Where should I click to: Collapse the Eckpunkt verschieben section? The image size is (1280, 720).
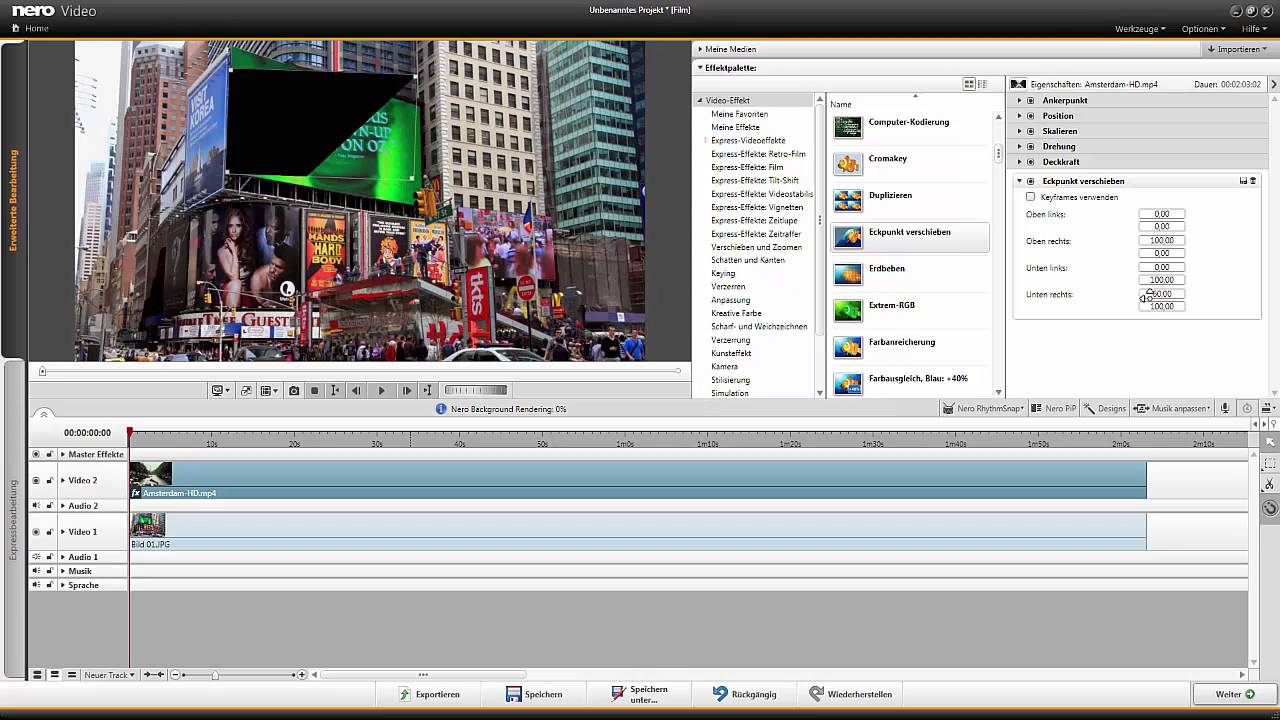point(1020,181)
